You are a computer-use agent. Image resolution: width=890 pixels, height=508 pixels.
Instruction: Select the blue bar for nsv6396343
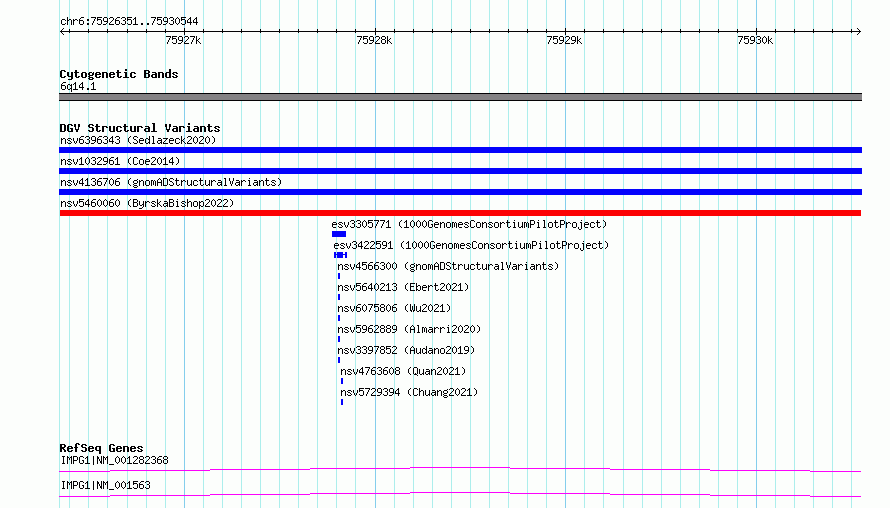pyautogui.click(x=460, y=150)
